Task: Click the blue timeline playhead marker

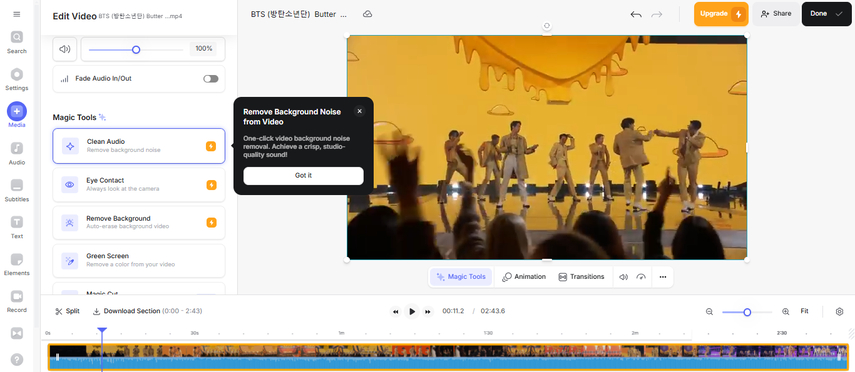Action: [102, 331]
